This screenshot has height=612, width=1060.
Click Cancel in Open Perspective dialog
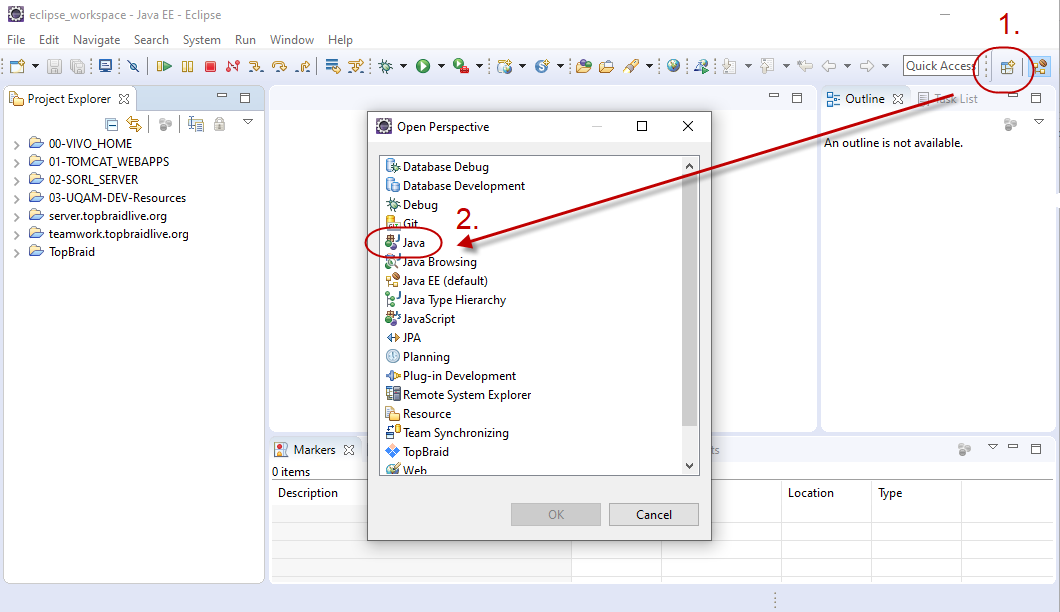(654, 515)
